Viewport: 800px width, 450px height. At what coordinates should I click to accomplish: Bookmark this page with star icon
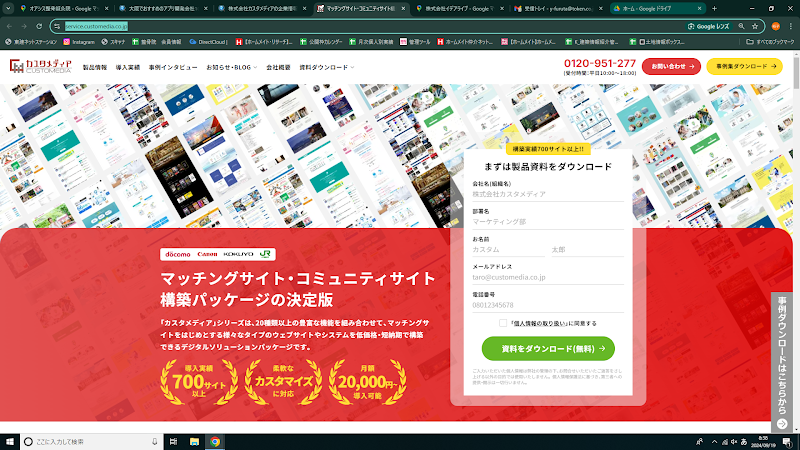(x=755, y=26)
